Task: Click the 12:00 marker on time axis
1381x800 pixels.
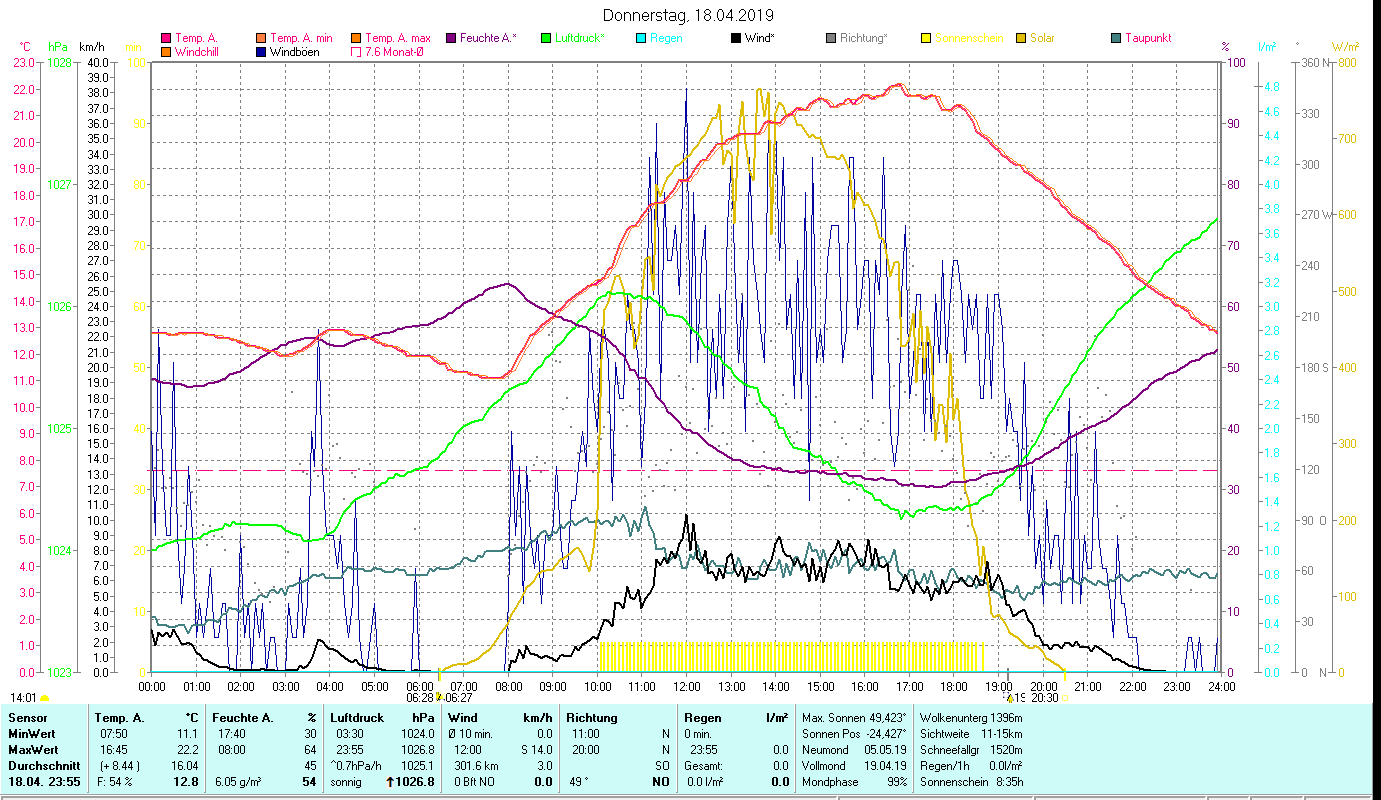Action: pyautogui.click(x=687, y=686)
